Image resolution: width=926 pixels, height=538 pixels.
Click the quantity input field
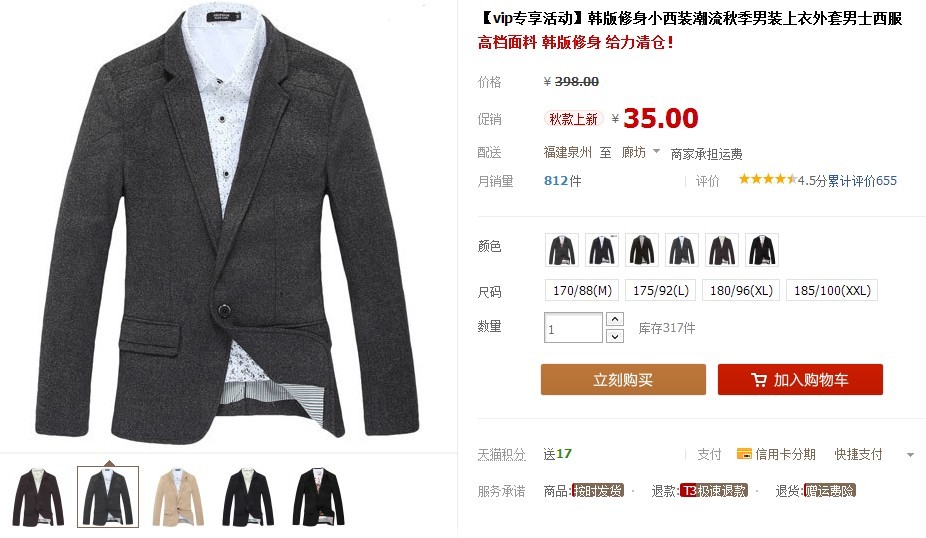pyautogui.click(x=573, y=328)
